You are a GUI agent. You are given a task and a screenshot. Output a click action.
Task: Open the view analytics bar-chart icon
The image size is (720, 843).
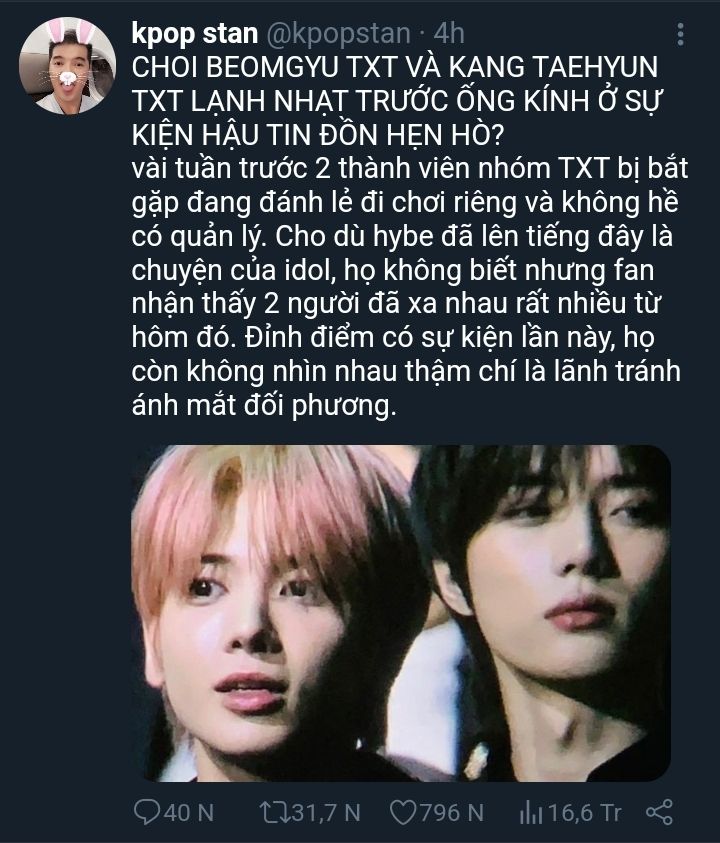531,812
